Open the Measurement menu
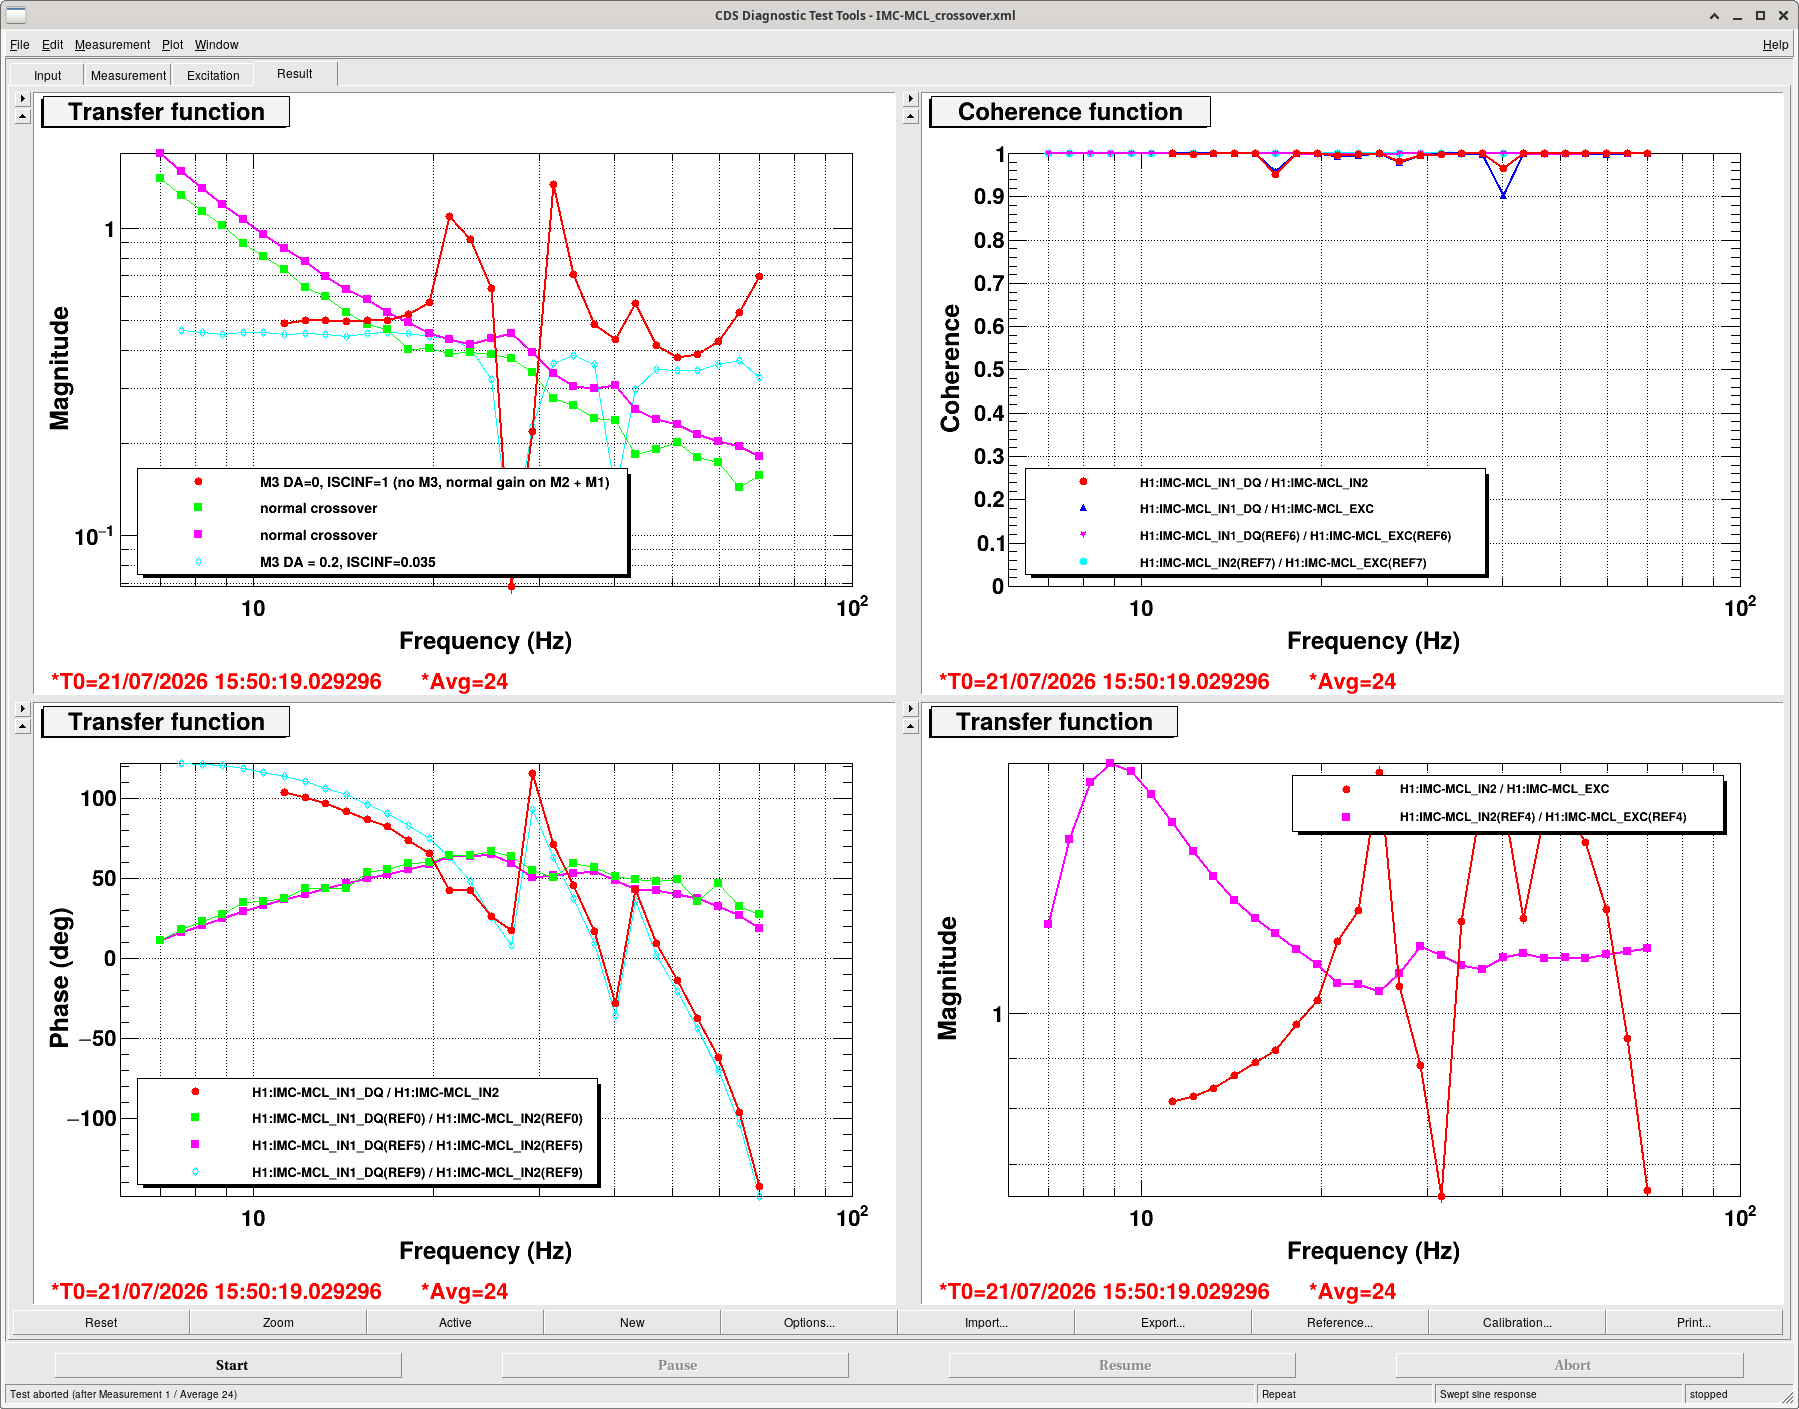Viewport: 1799px width, 1409px height. click(x=112, y=45)
